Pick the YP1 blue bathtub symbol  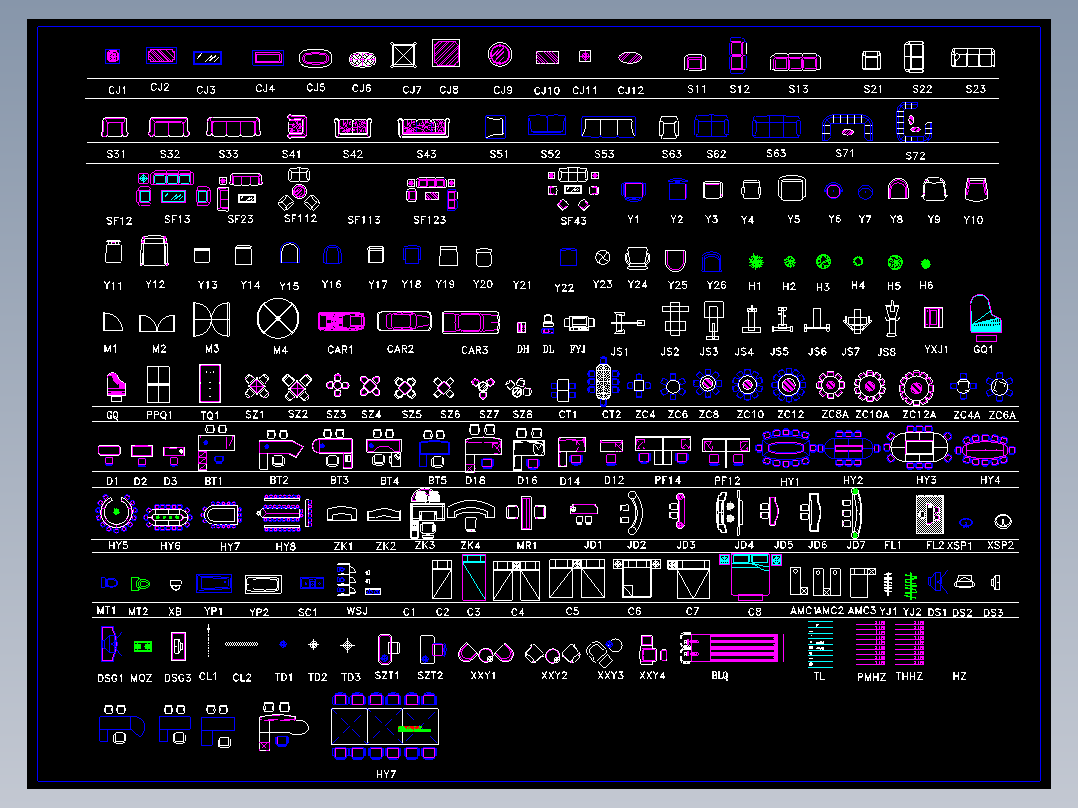[x=214, y=584]
